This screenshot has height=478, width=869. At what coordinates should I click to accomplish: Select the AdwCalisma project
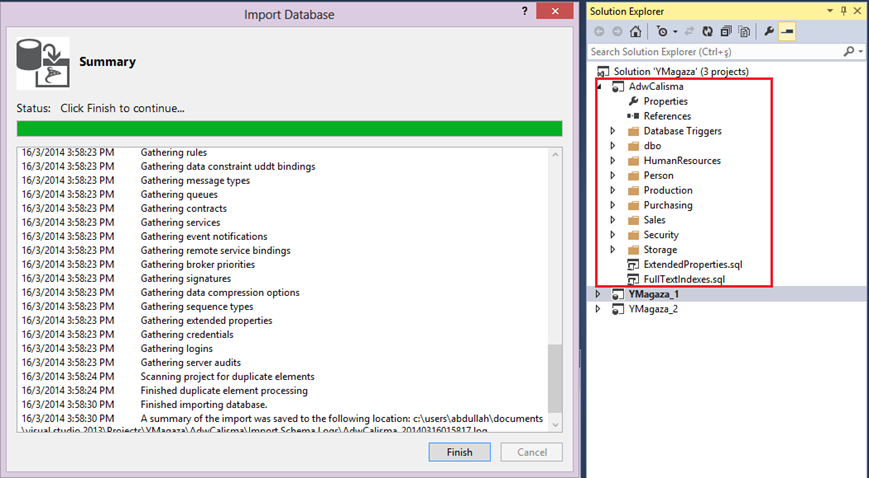tap(656, 87)
